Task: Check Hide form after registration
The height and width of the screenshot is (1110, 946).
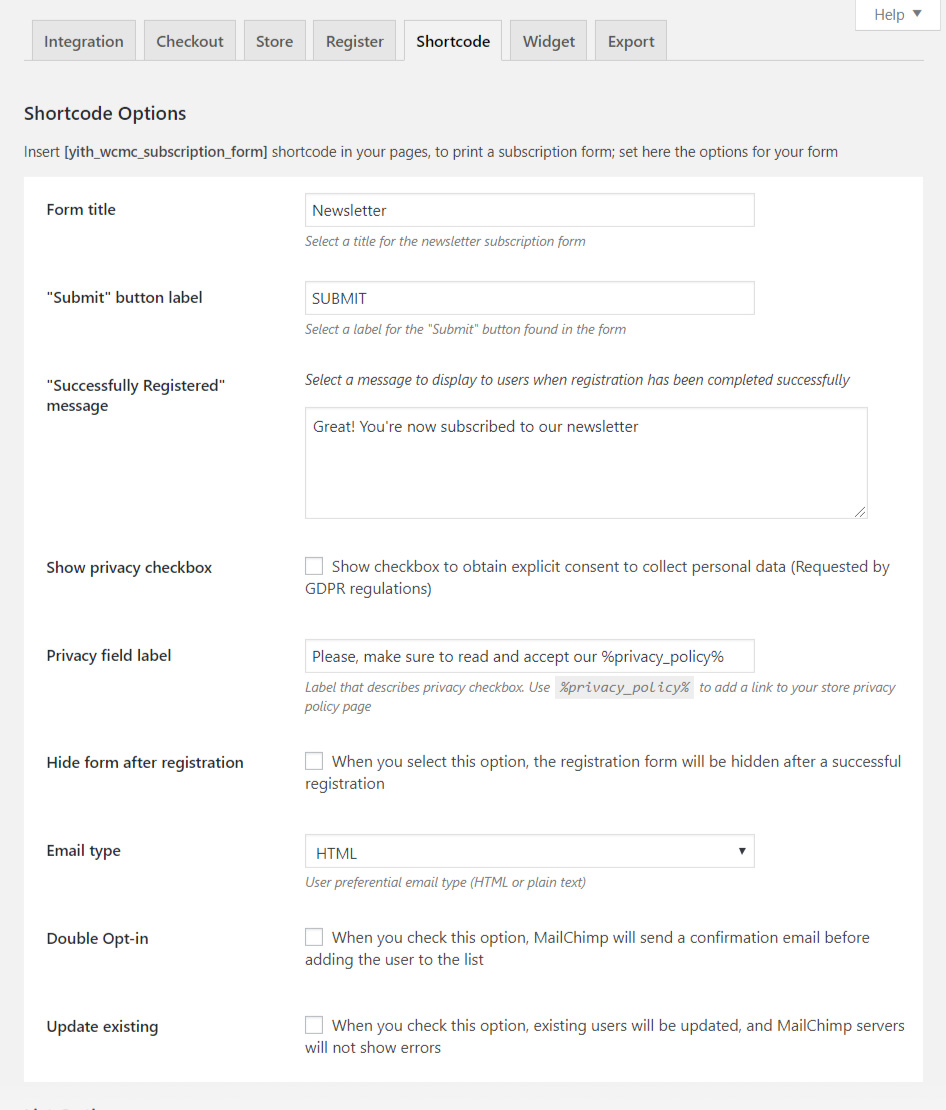Action: coord(314,761)
